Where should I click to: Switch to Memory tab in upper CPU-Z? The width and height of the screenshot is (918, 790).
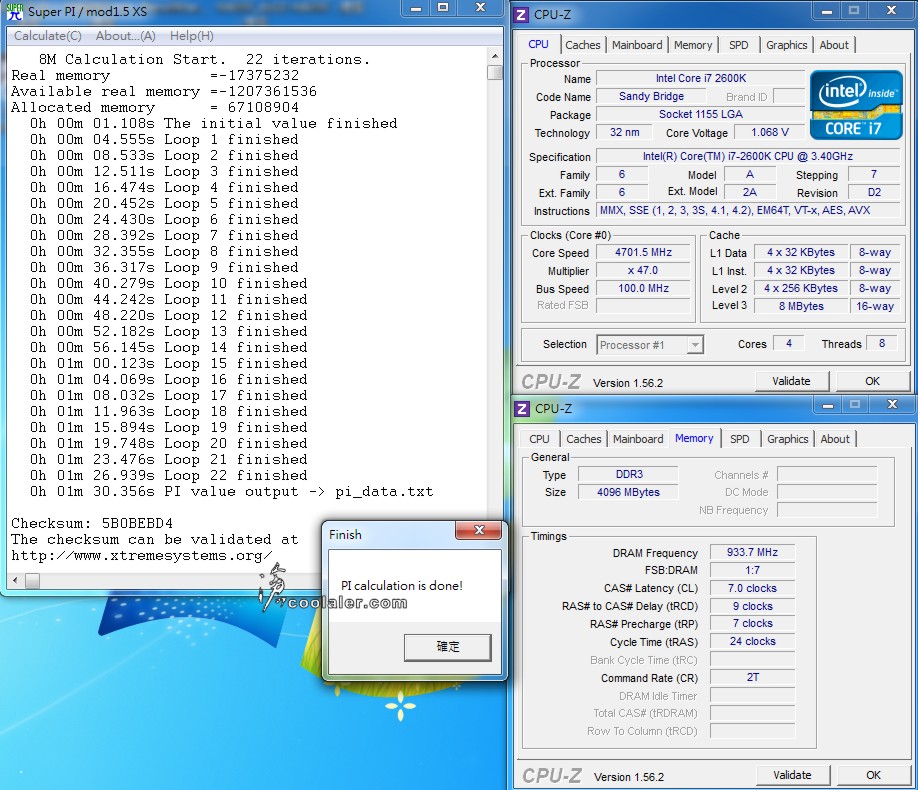click(x=693, y=45)
